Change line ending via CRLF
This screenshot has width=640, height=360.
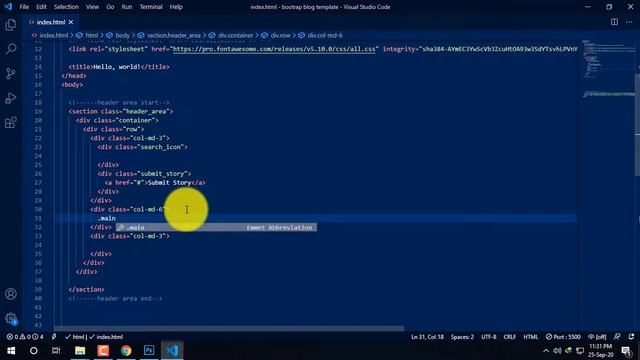click(x=509, y=337)
